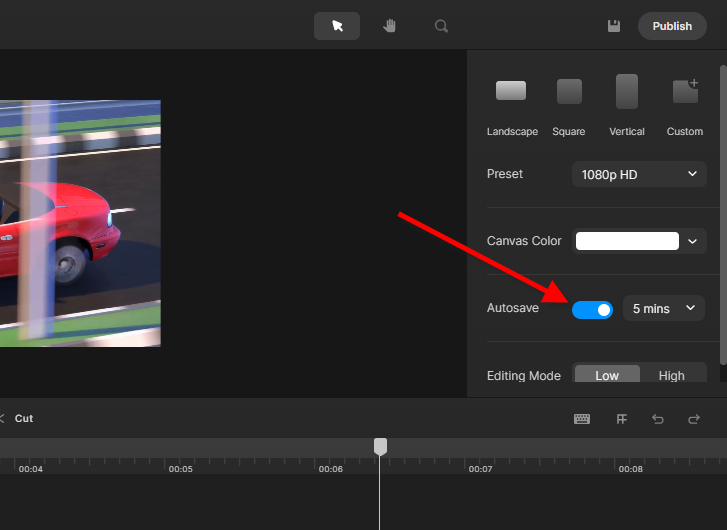The image size is (727, 530).
Task: Select the pointer selection tool
Action: coord(337,26)
